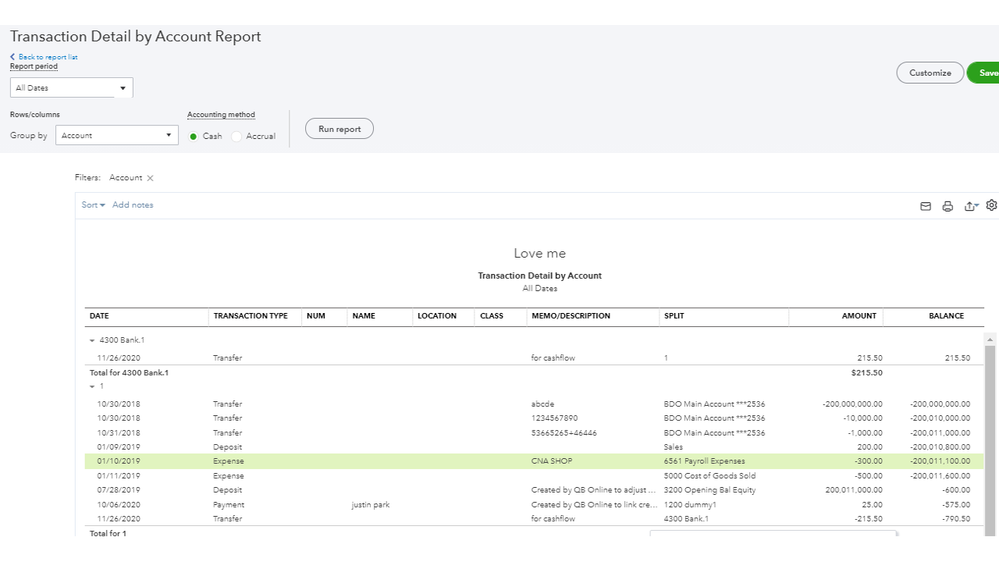Collapse the account group named 1
This screenshot has height=562, width=999.
pos(92,386)
